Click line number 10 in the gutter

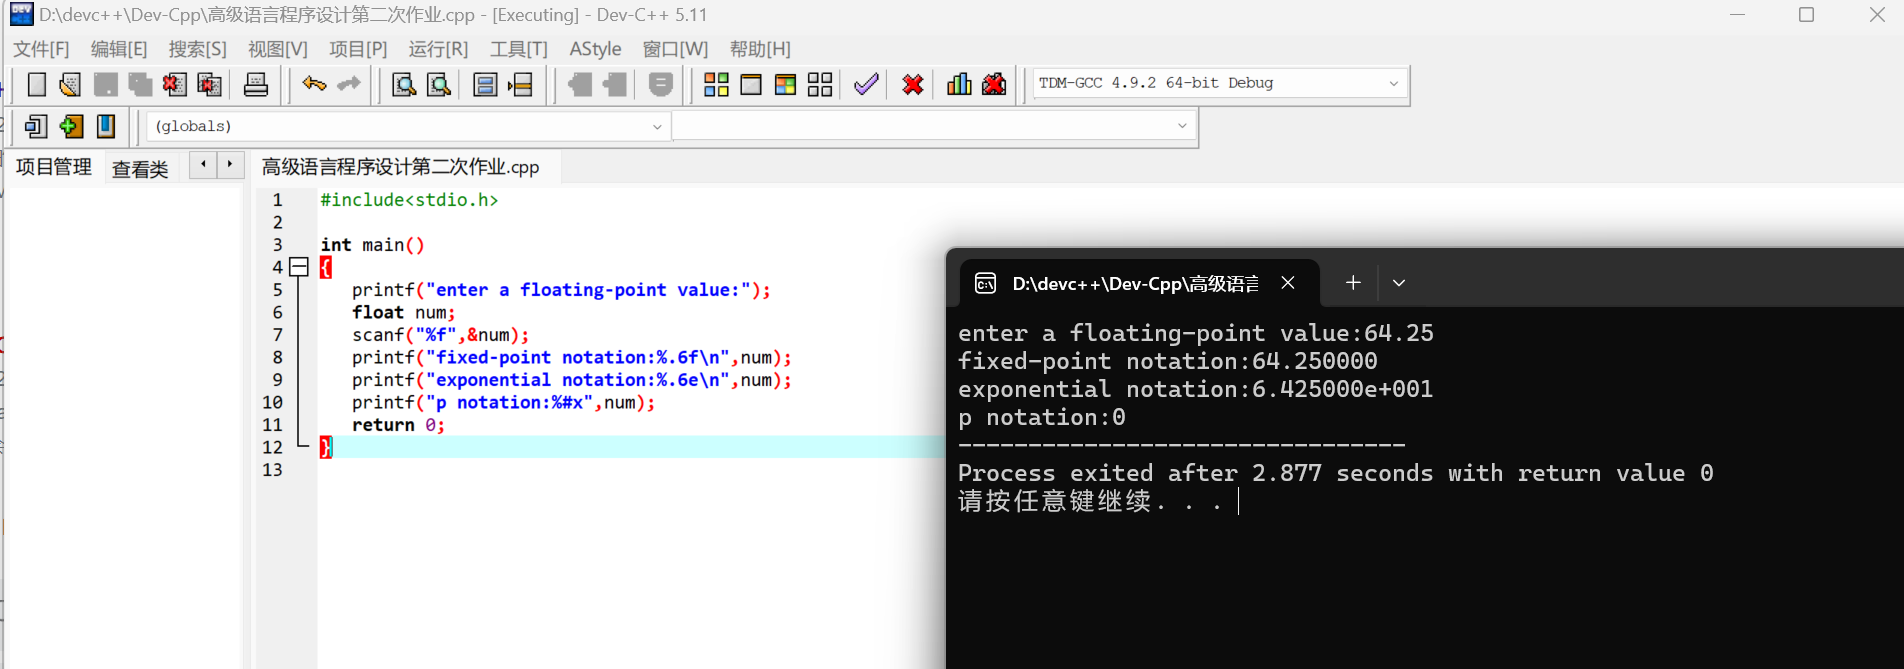click(272, 402)
